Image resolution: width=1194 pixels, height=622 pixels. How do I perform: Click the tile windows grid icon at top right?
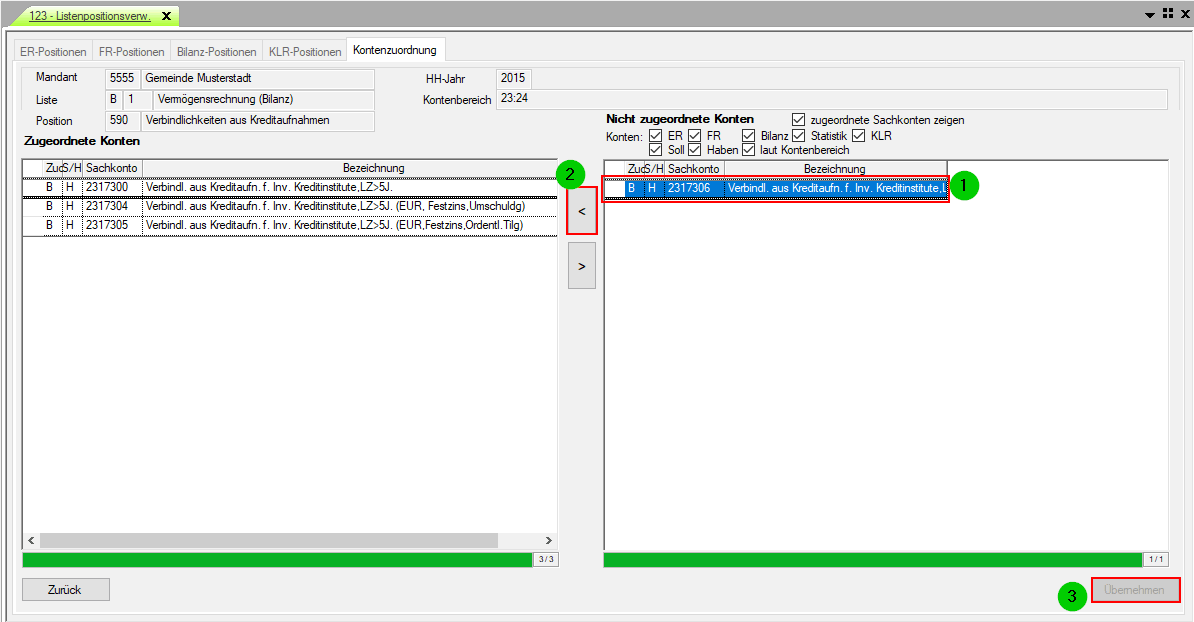tap(1167, 14)
